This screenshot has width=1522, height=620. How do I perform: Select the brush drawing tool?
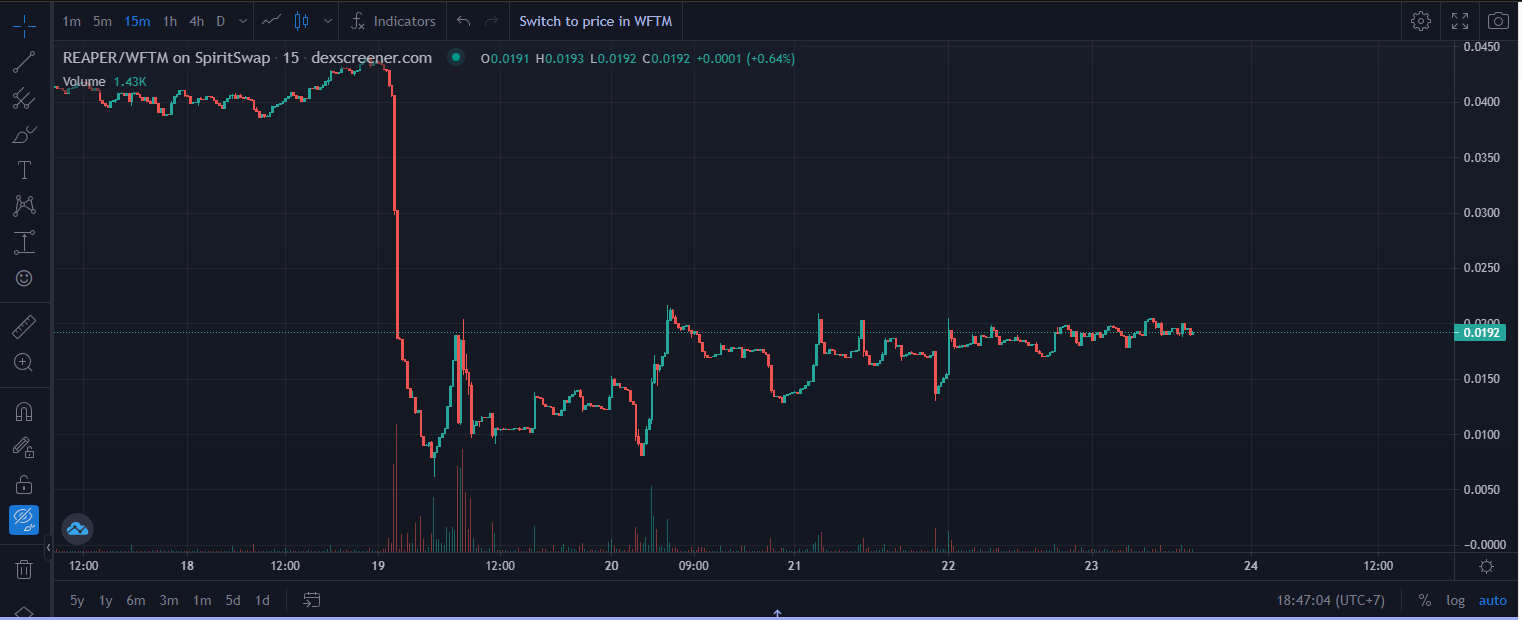(24, 134)
